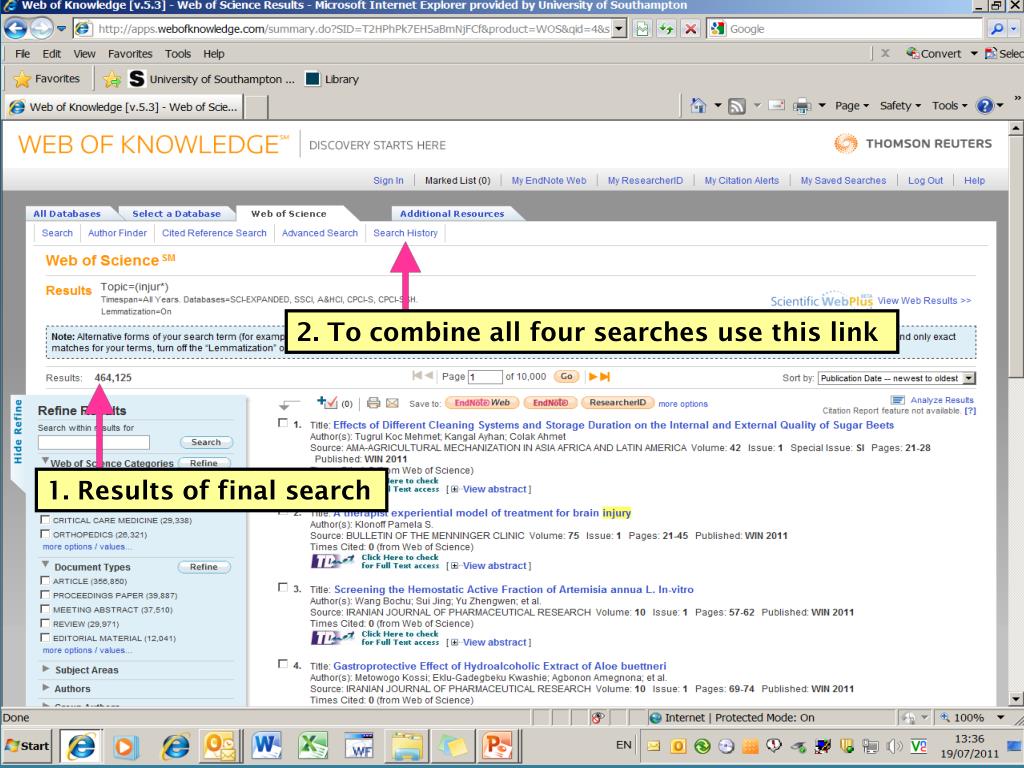
Task: Click the print results printer icon
Action: click(374, 403)
